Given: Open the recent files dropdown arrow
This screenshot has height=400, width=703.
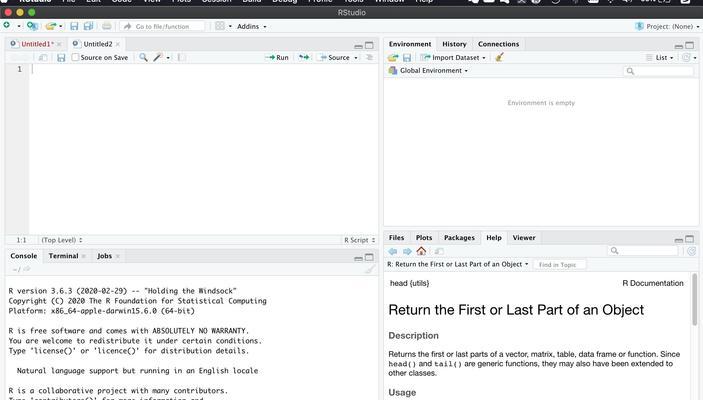Looking at the screenshot, I should click(61, 26).
